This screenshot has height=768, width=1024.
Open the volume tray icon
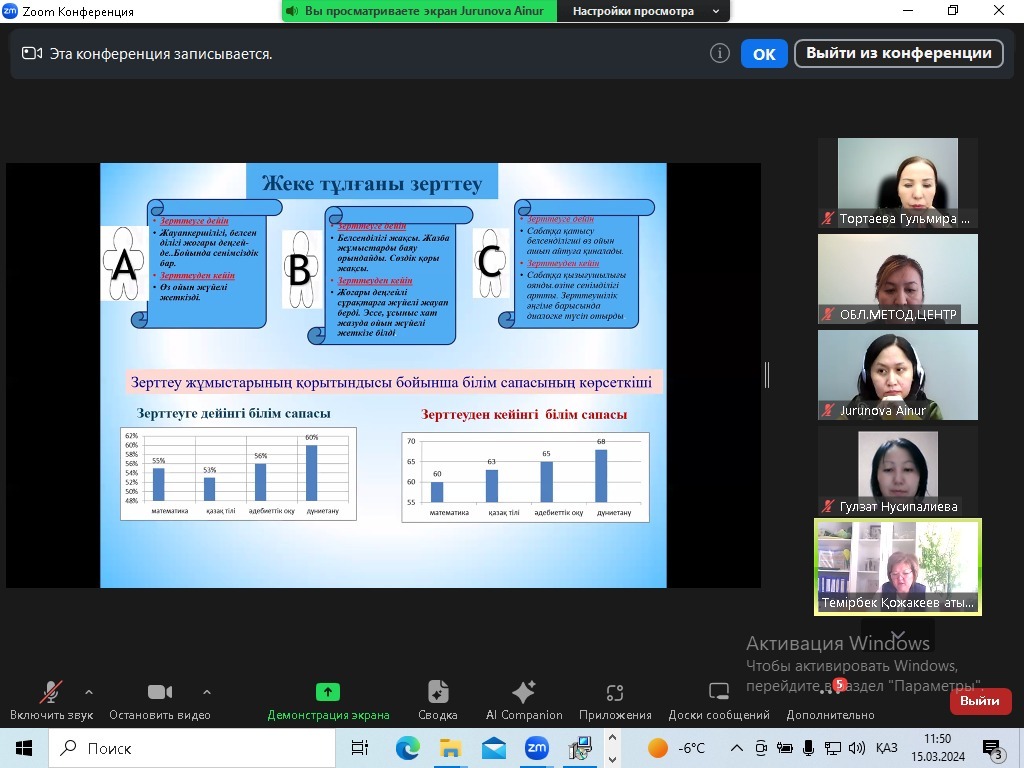pos(856,748)
